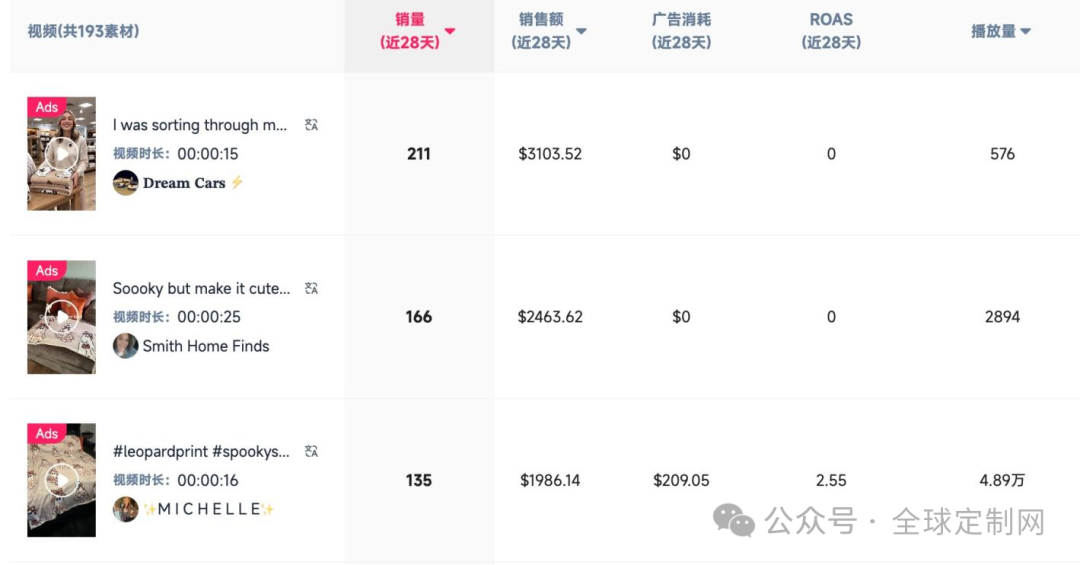Click the 视频(共193素材) header
Viewport: 1080px width, 565px height.
(83, 31)
